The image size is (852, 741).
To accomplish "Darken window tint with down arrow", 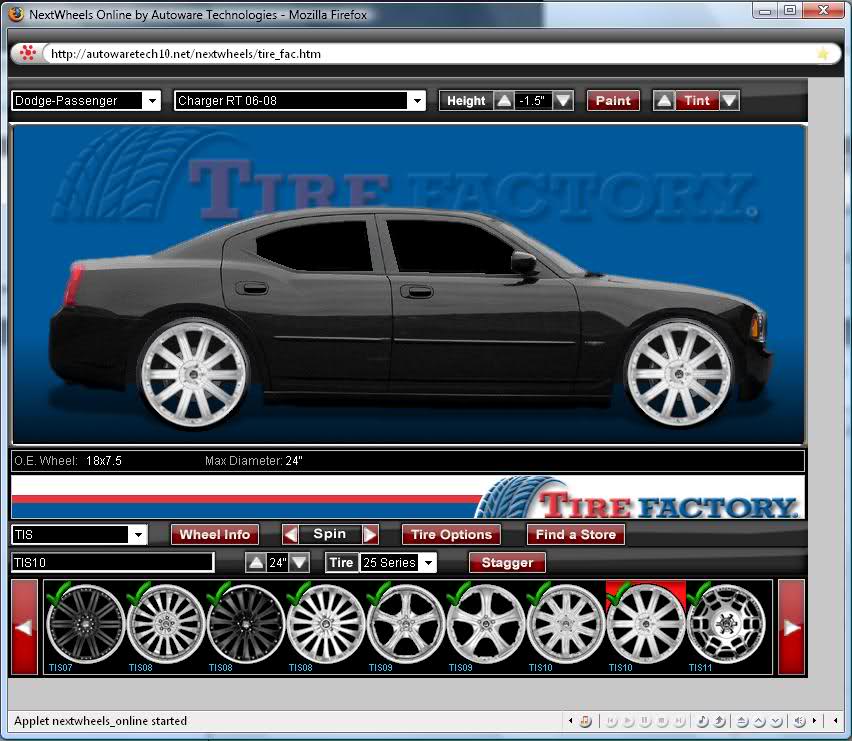I will (729, 101).
